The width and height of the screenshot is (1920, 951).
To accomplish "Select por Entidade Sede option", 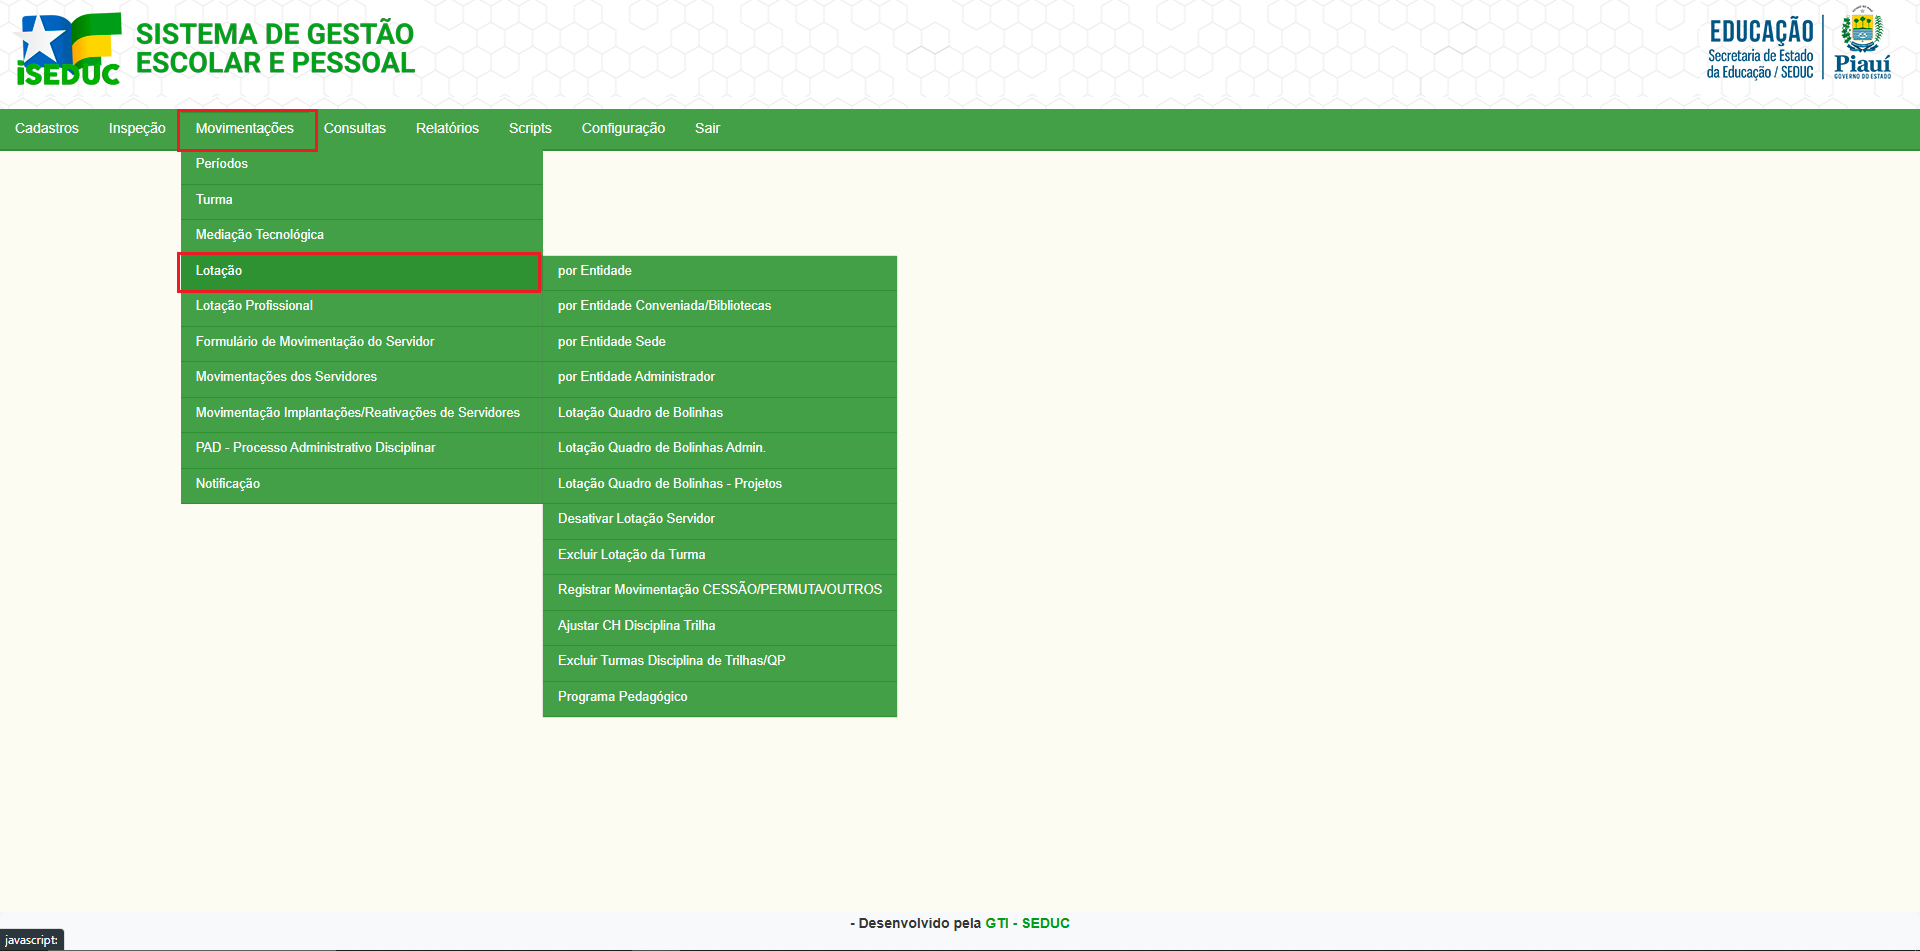I will click(612, 342).
